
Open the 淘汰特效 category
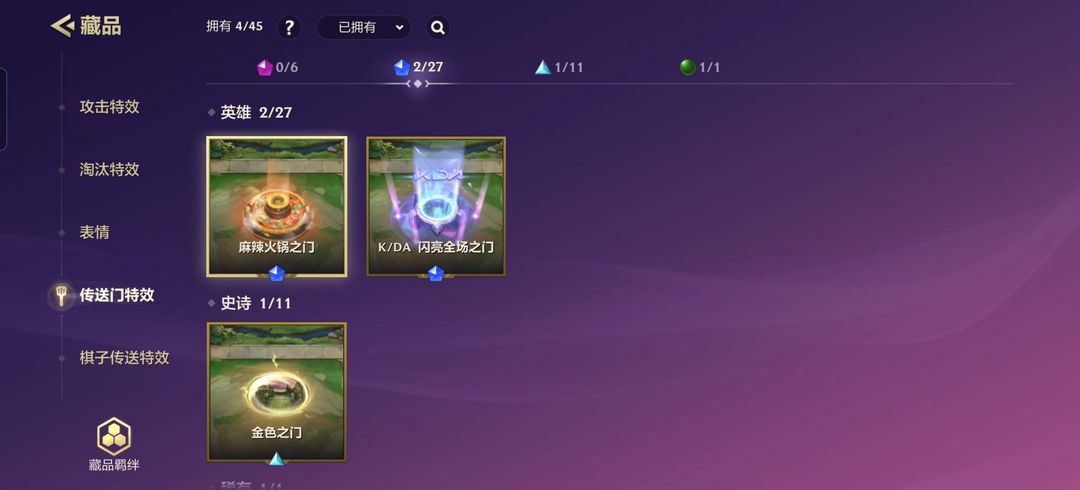coord(110,170)
